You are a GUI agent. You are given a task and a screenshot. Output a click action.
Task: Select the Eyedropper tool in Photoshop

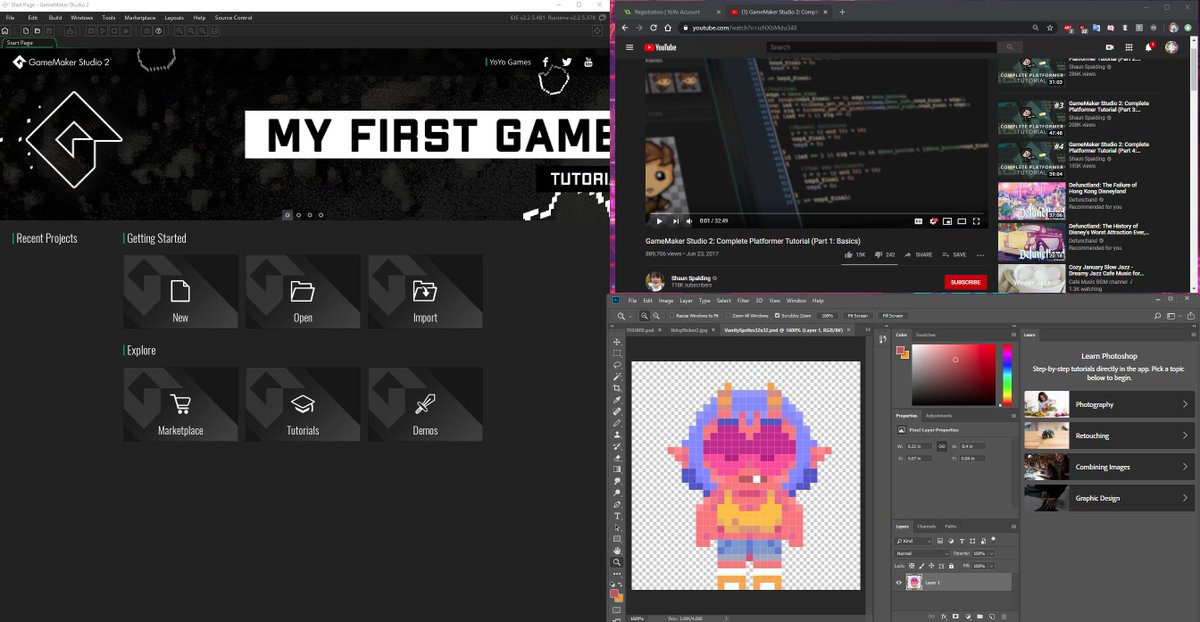(617, 400)
